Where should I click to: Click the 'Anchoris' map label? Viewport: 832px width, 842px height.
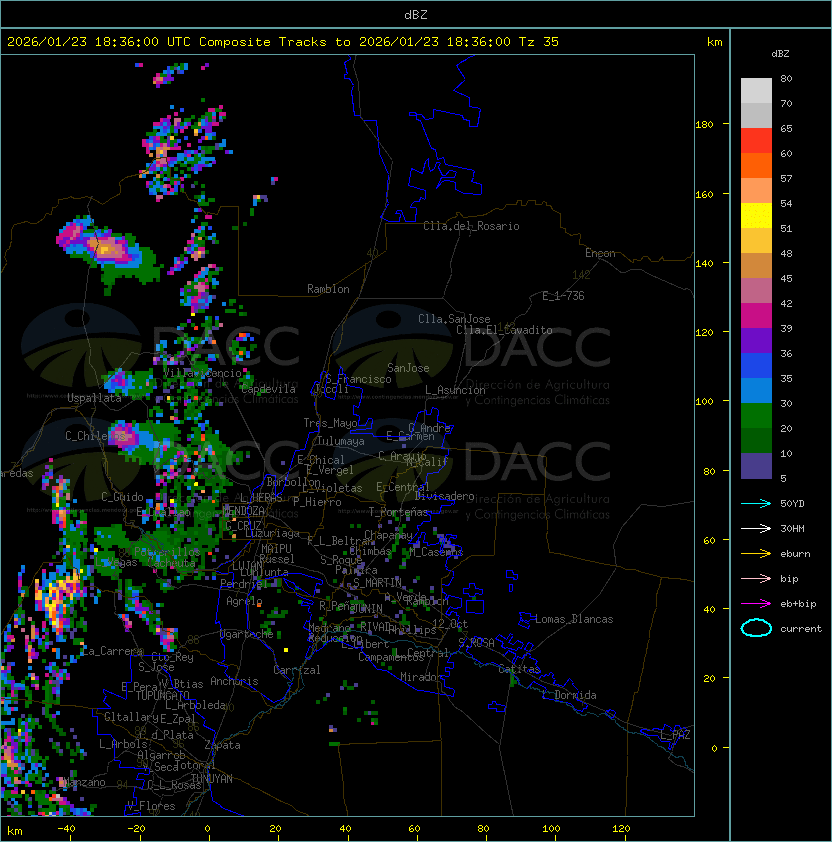(x=234, y=681)
